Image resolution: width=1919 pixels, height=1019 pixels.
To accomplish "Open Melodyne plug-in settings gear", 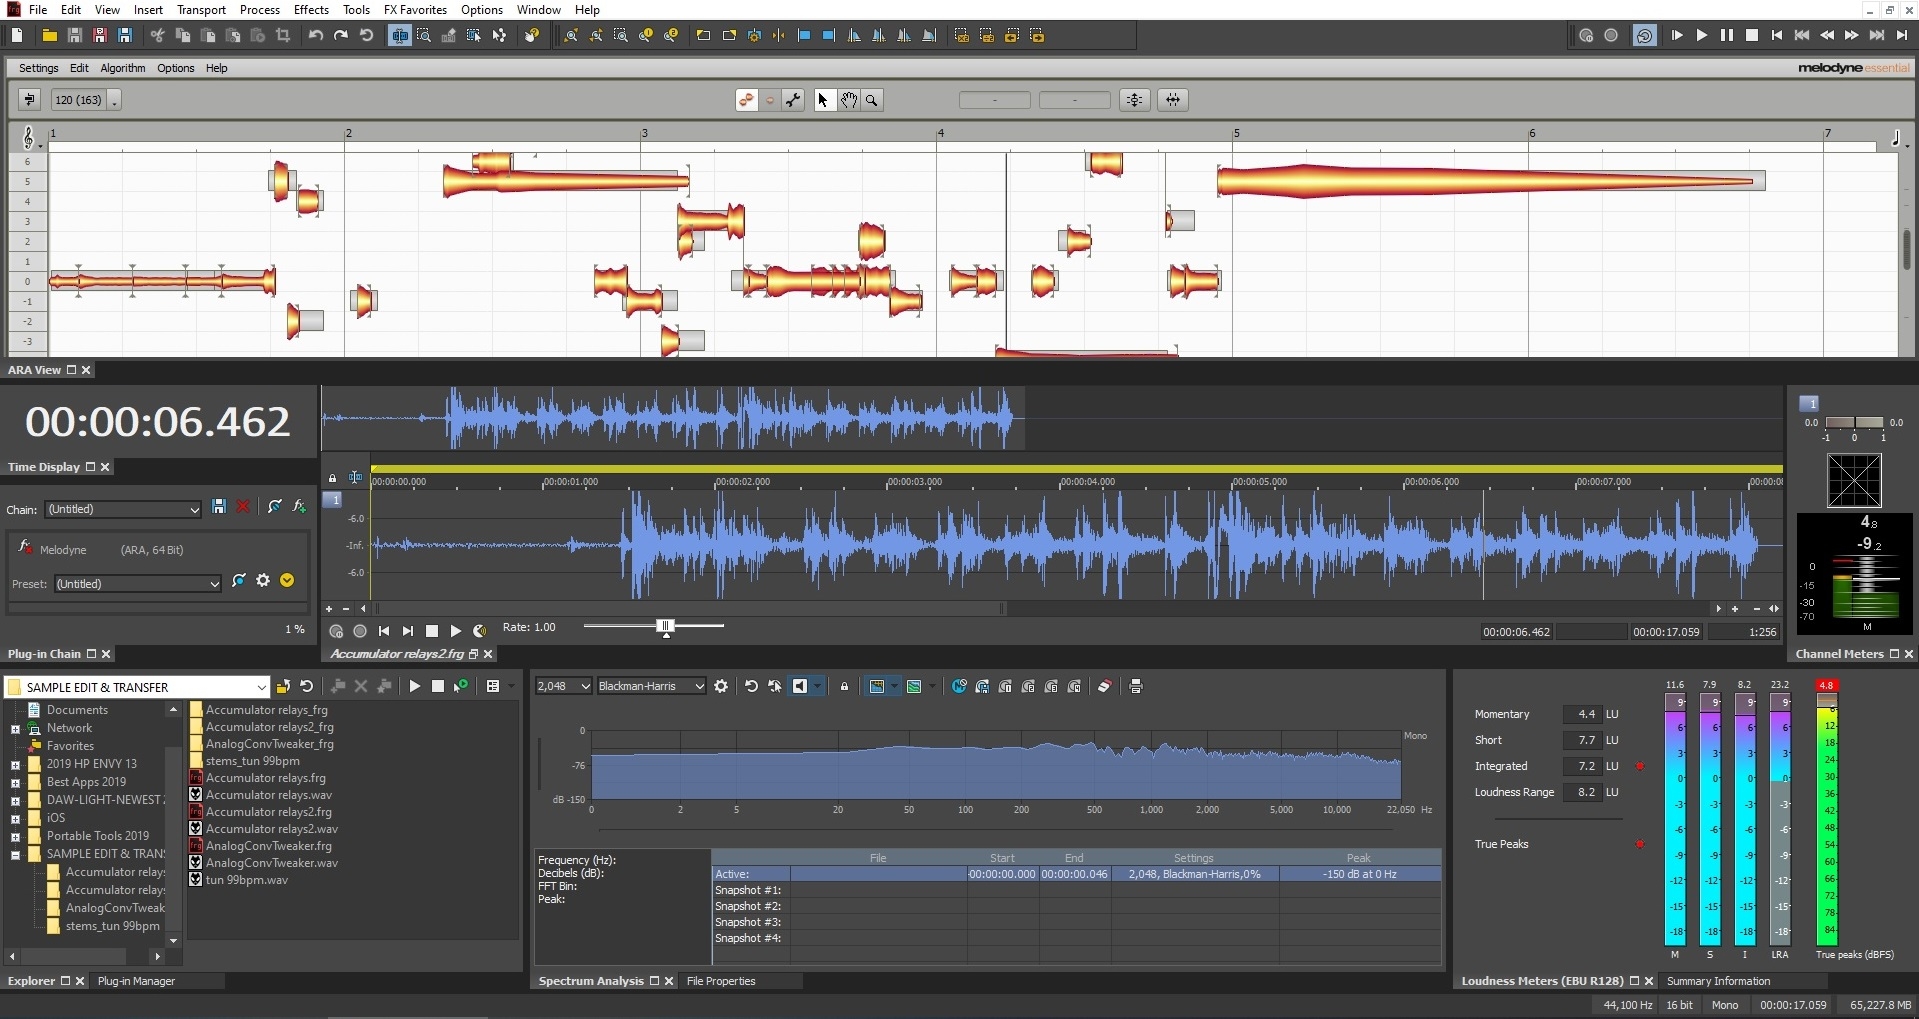I will (263, 580).
